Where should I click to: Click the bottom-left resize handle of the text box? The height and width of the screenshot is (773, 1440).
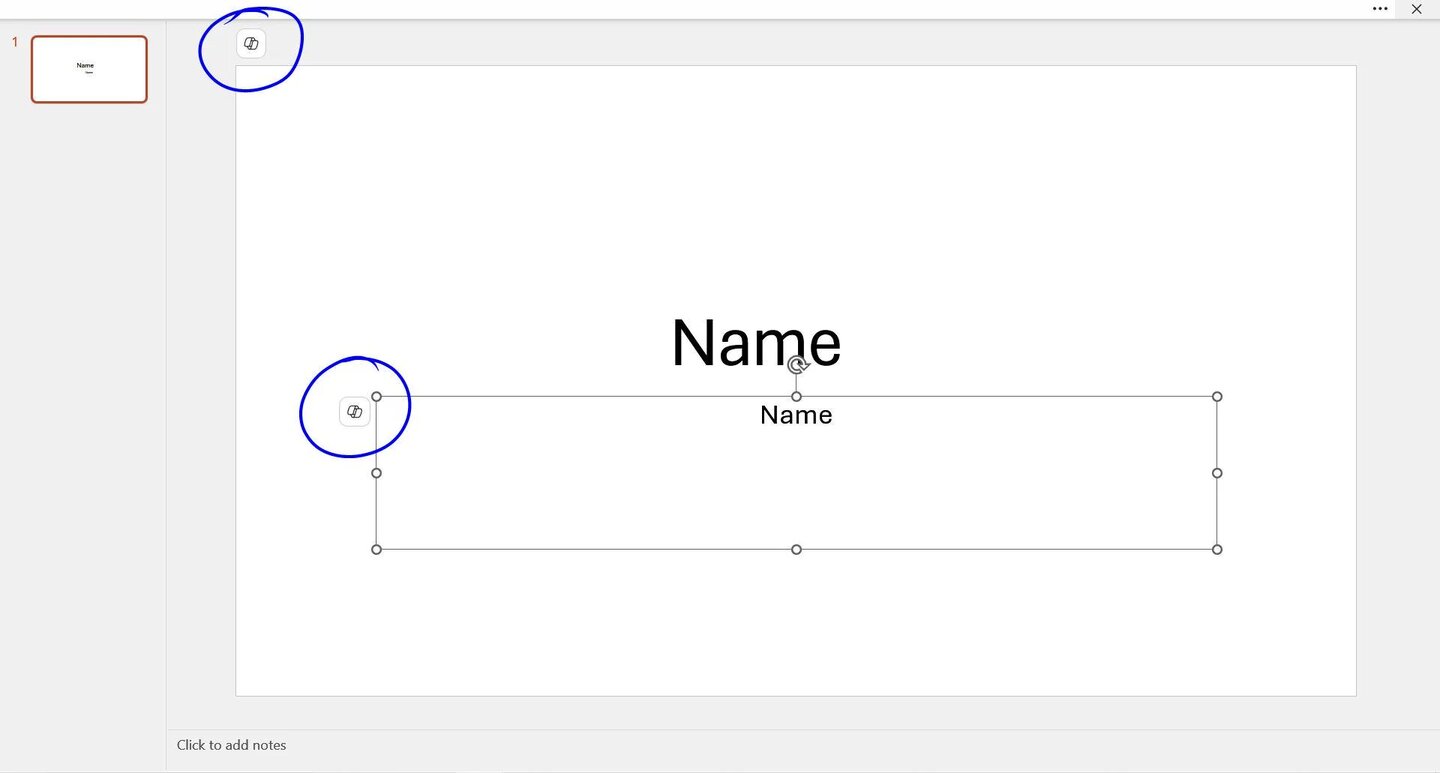[x=377, y=549]
